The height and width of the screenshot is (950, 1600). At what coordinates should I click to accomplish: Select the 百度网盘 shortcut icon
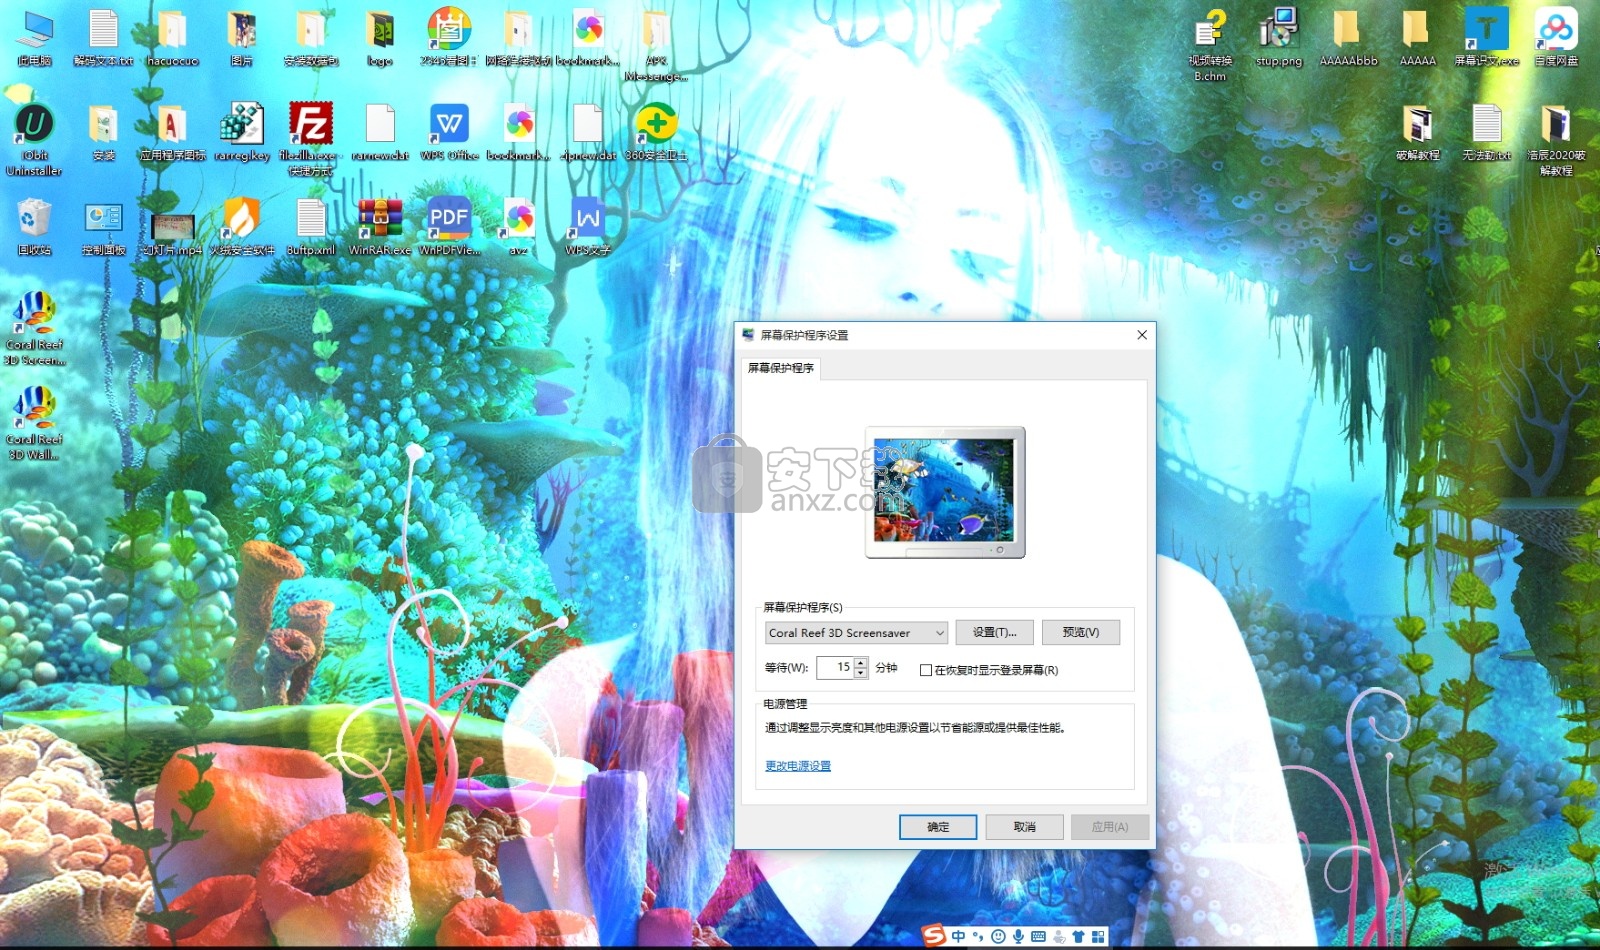(1556, 38)
